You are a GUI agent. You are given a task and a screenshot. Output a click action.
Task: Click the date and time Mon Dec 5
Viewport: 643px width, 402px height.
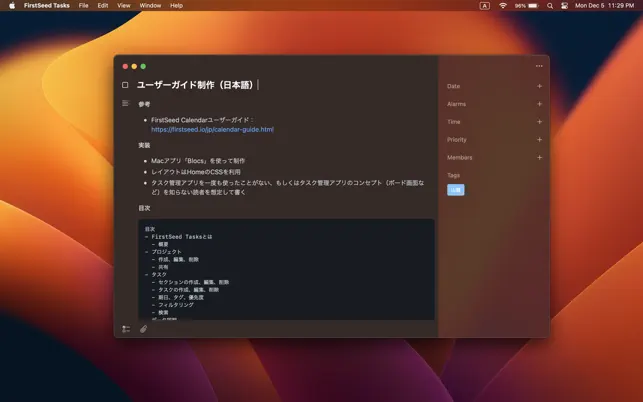pos(604,6)
